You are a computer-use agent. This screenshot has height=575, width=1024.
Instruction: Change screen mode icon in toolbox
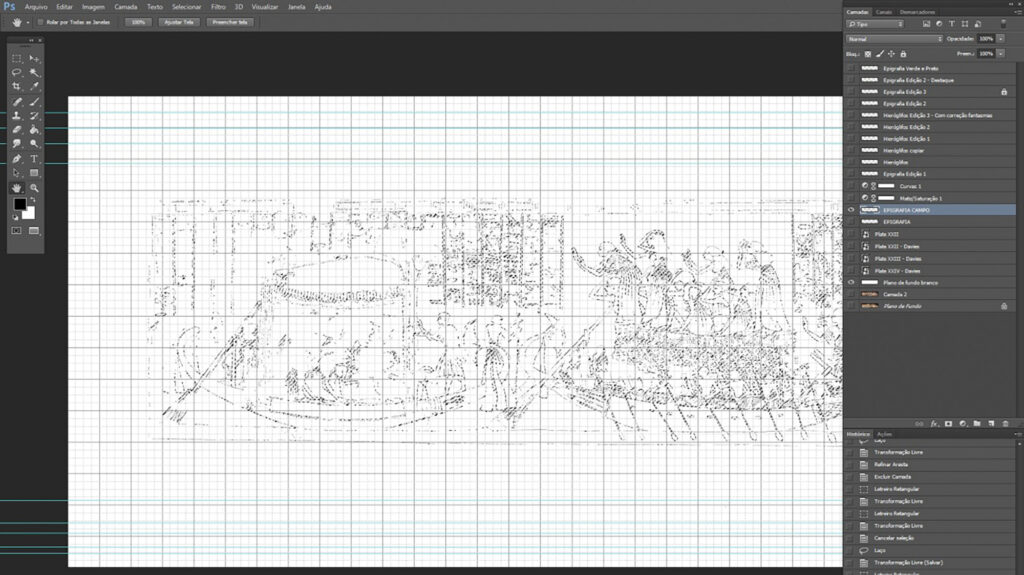point(34,231)
